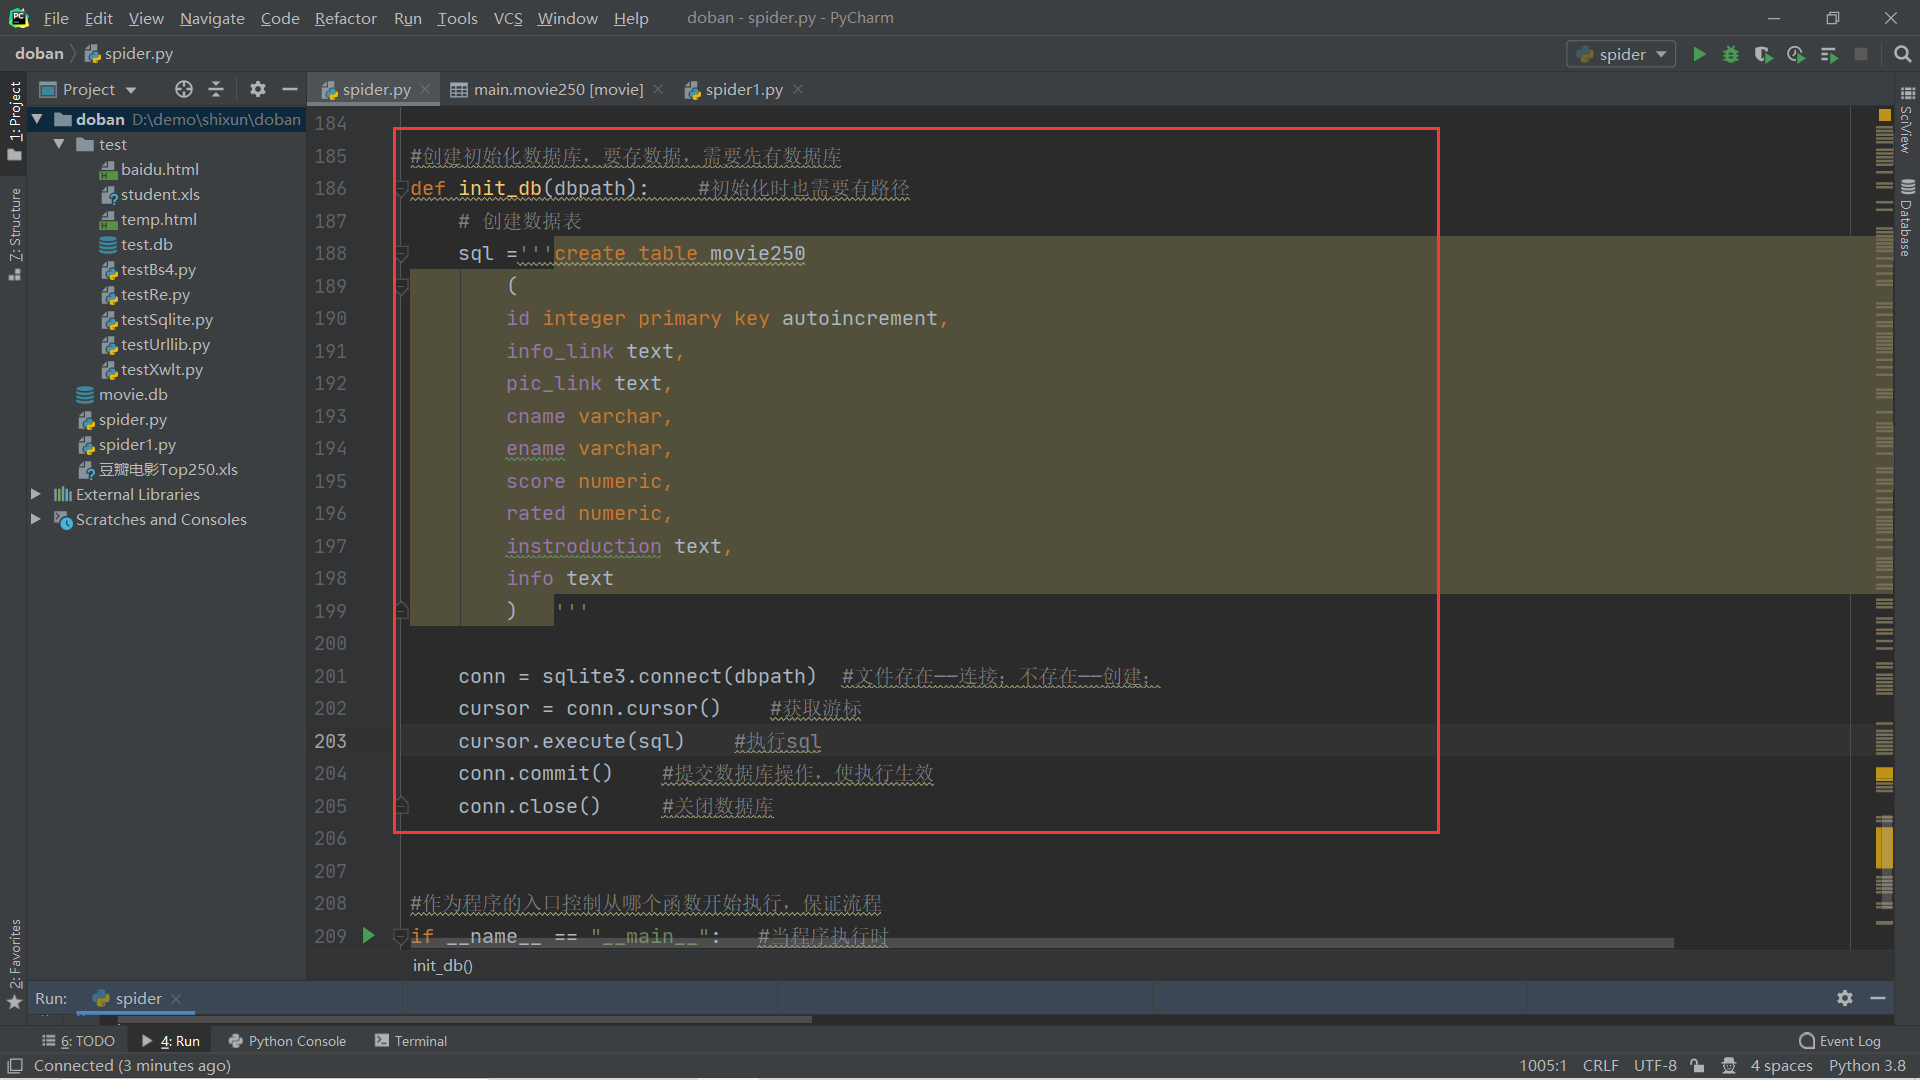Run the spider configuration with the green arrow
Screen dimensions: 1920x1080
point(1699,54)
